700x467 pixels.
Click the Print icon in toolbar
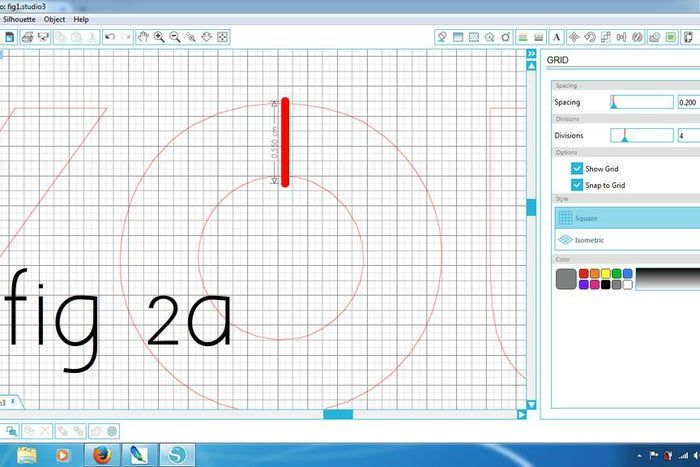27,37
